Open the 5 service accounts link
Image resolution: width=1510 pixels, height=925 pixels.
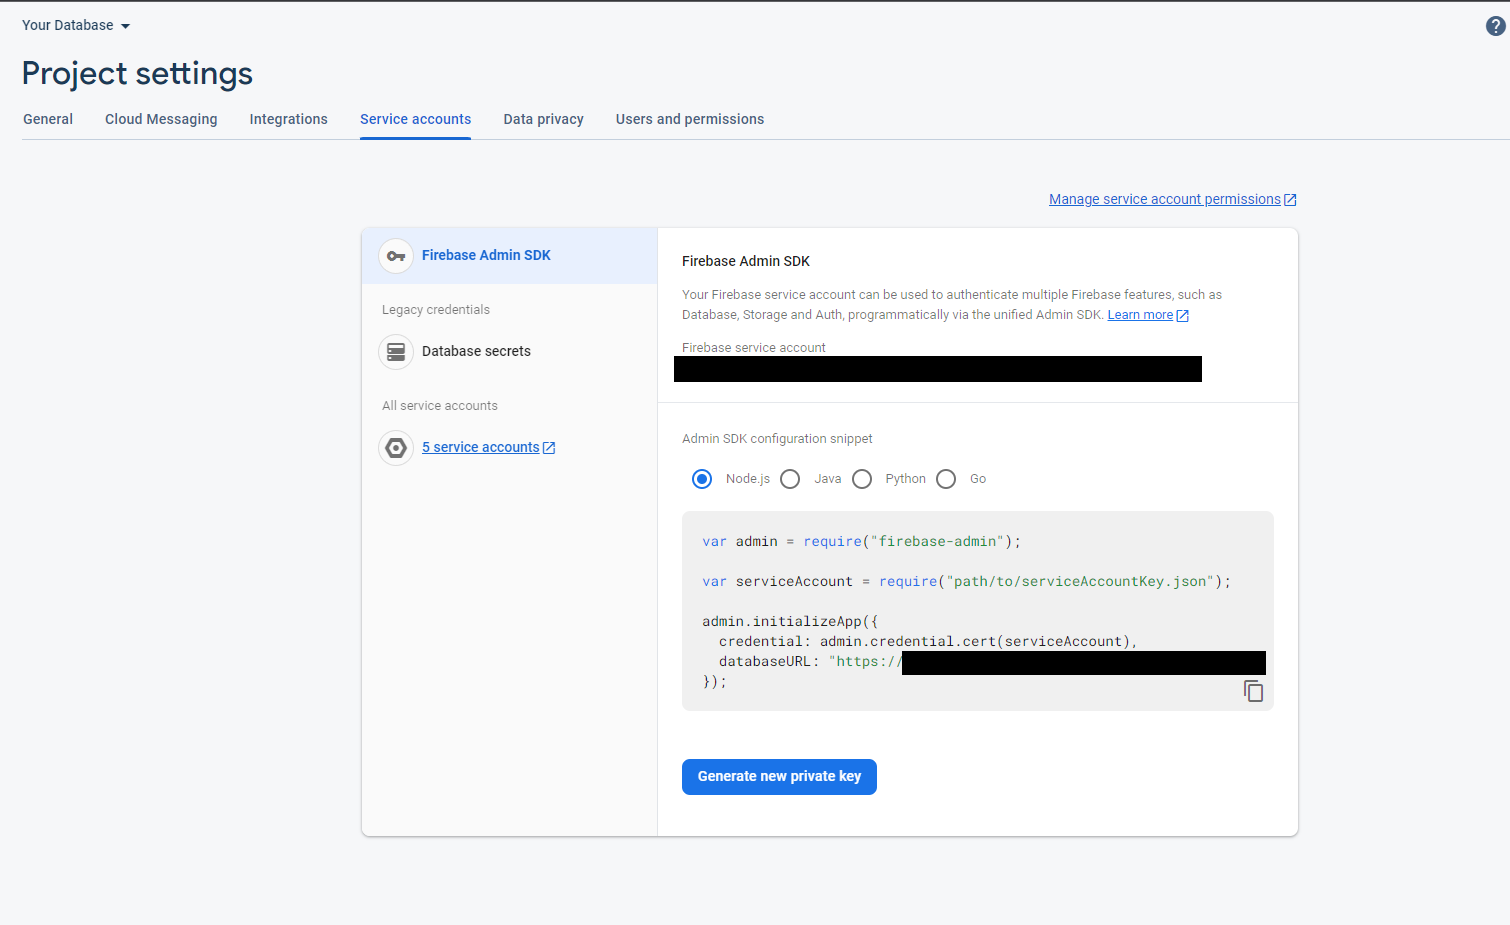point(480,448)
